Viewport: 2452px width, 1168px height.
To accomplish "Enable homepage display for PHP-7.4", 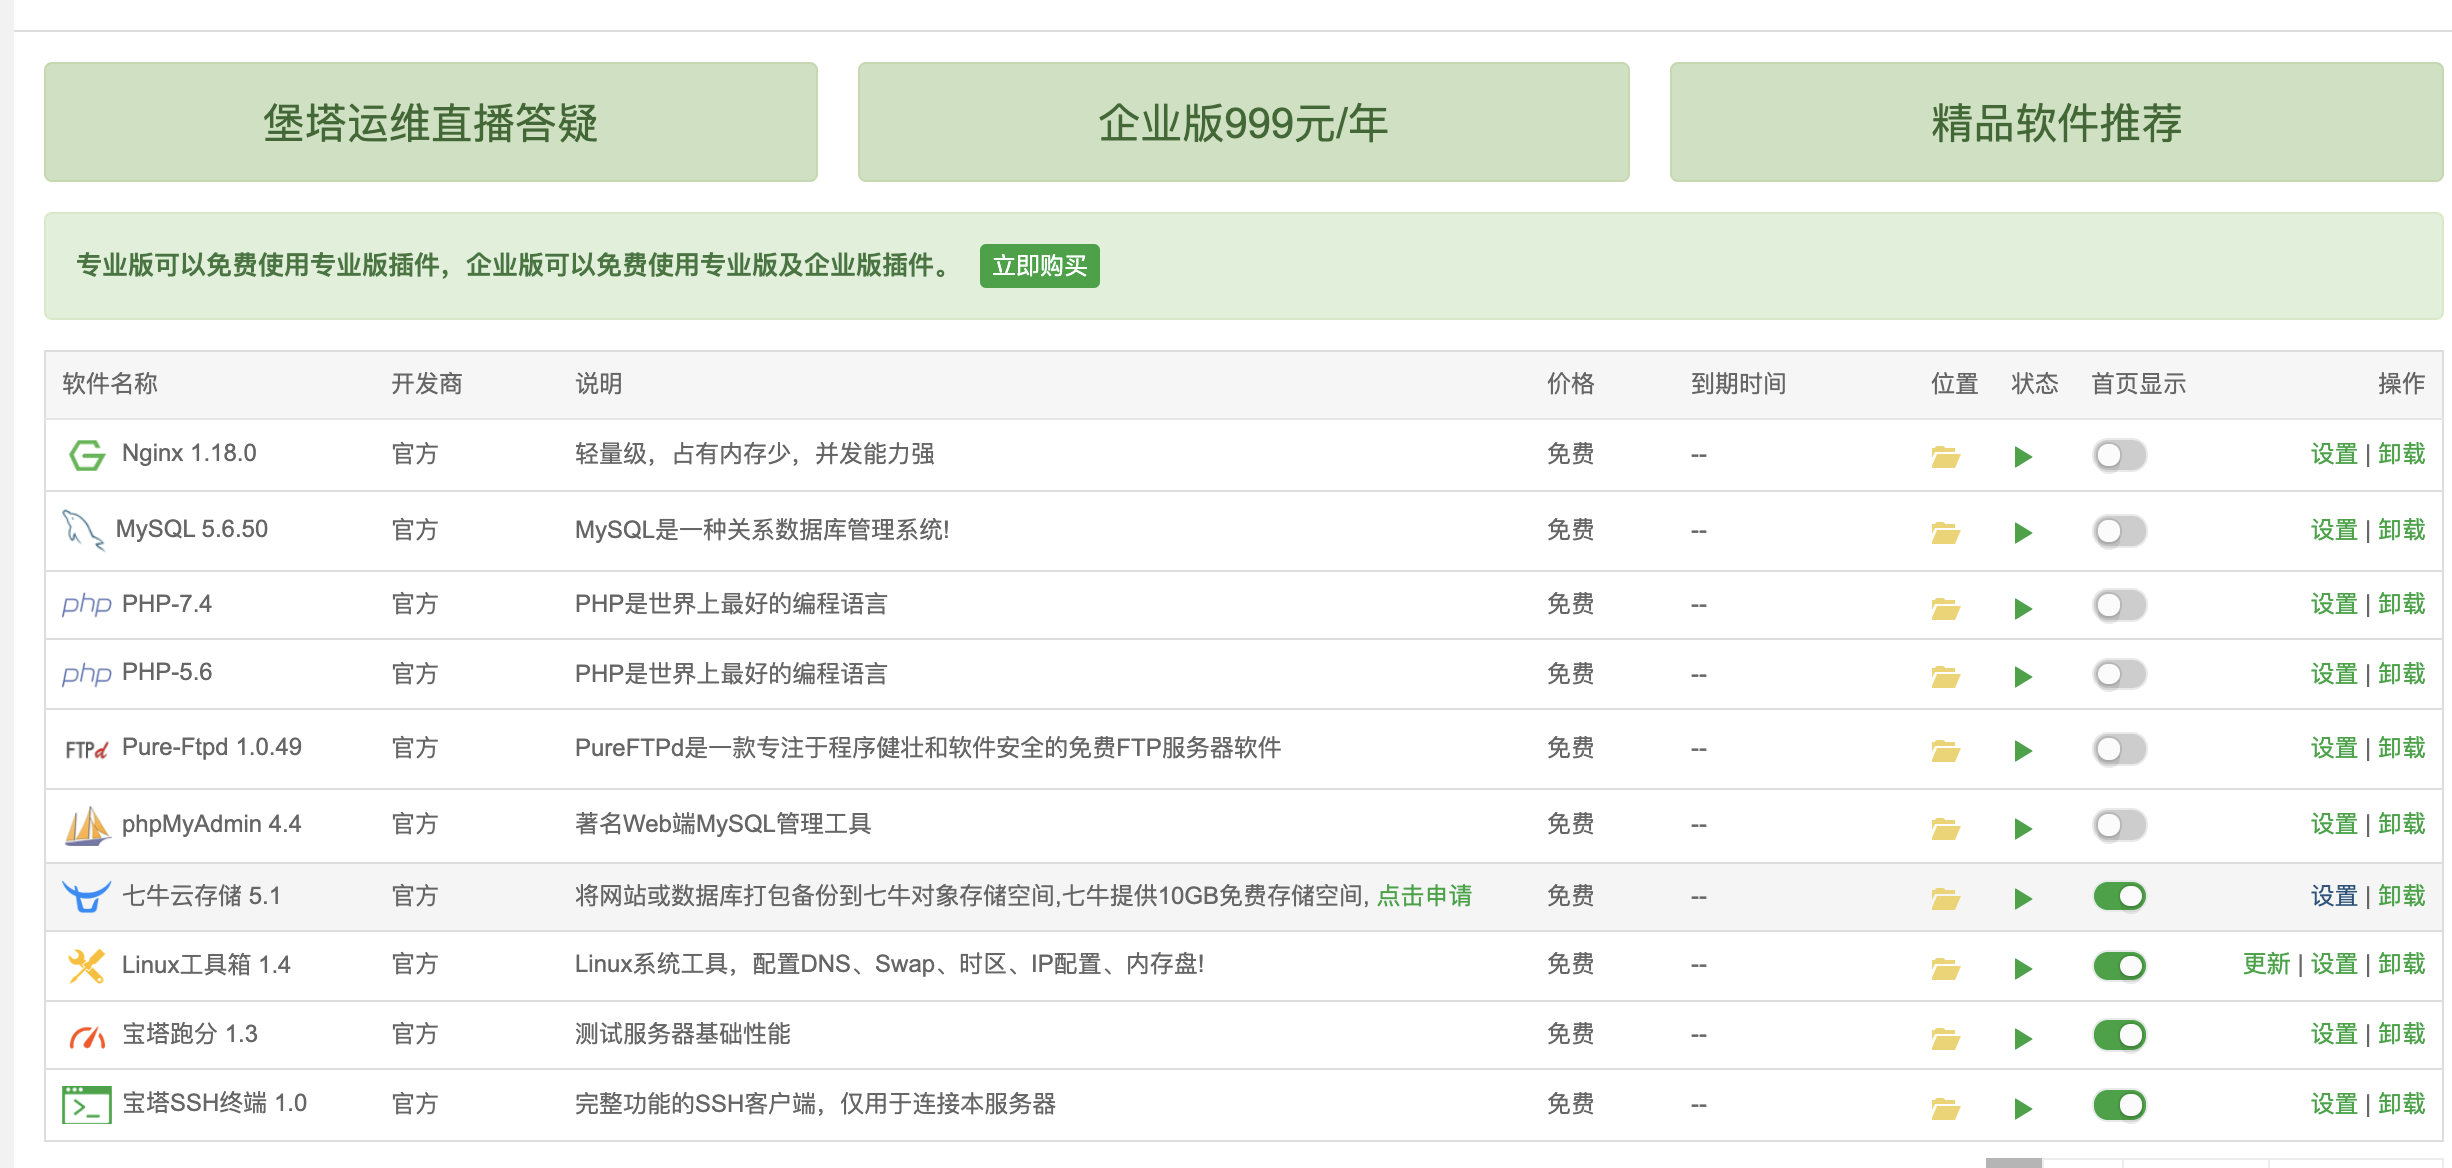I will 2120,605.
